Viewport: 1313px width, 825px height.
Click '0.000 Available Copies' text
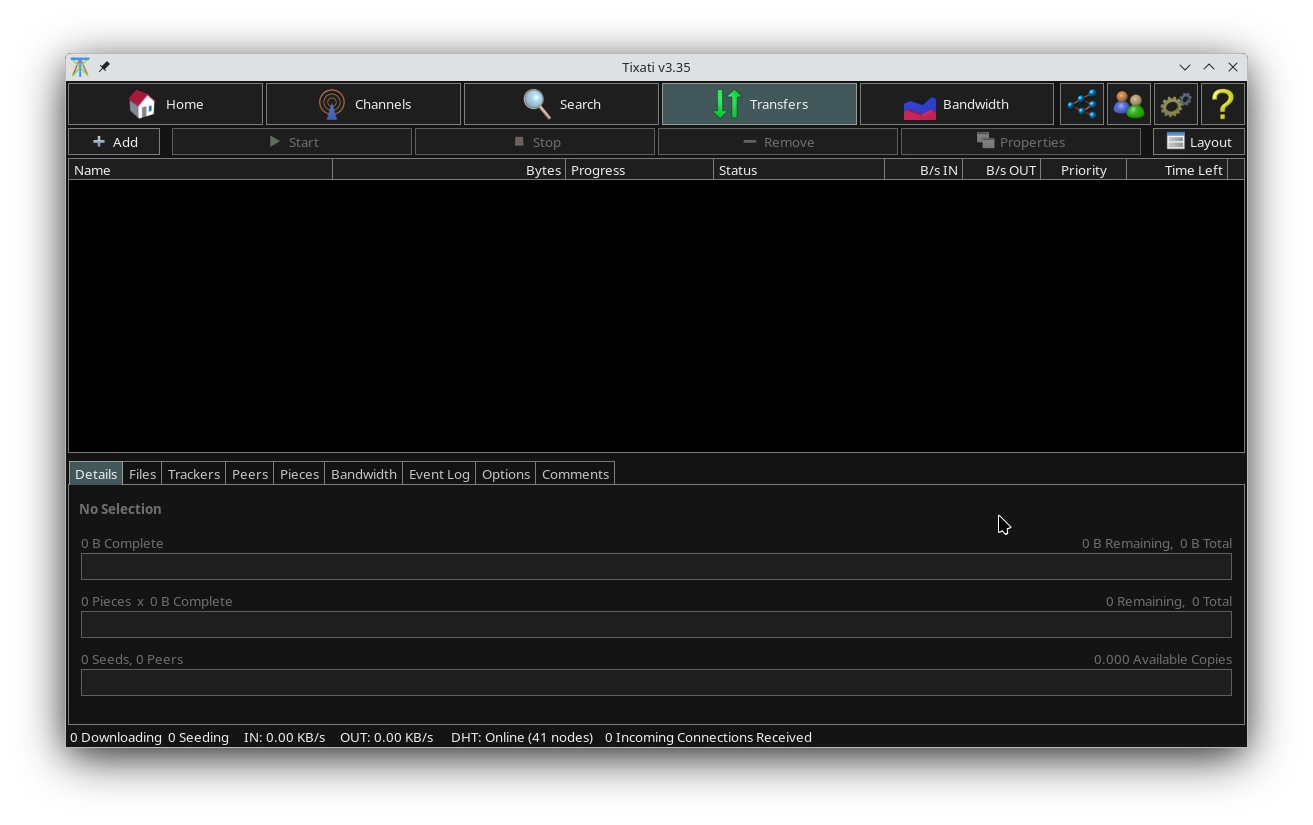pos(1163,659)
